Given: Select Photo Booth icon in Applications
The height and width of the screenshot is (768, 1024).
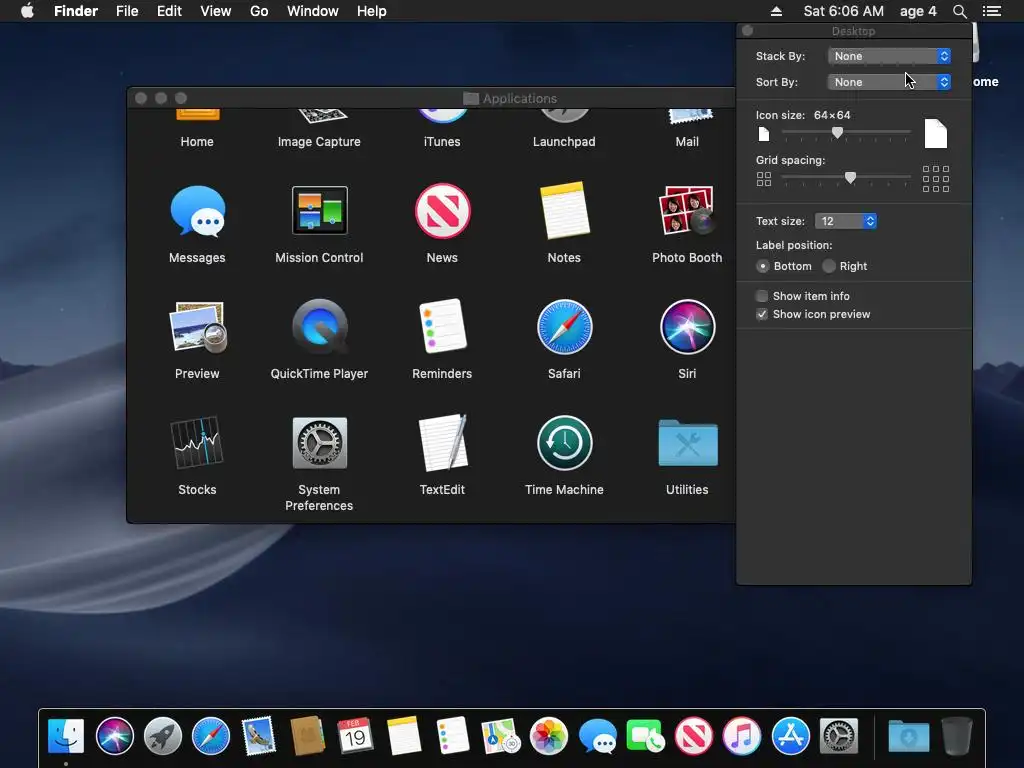Looking at the screenshot, I should click(686, 210).
